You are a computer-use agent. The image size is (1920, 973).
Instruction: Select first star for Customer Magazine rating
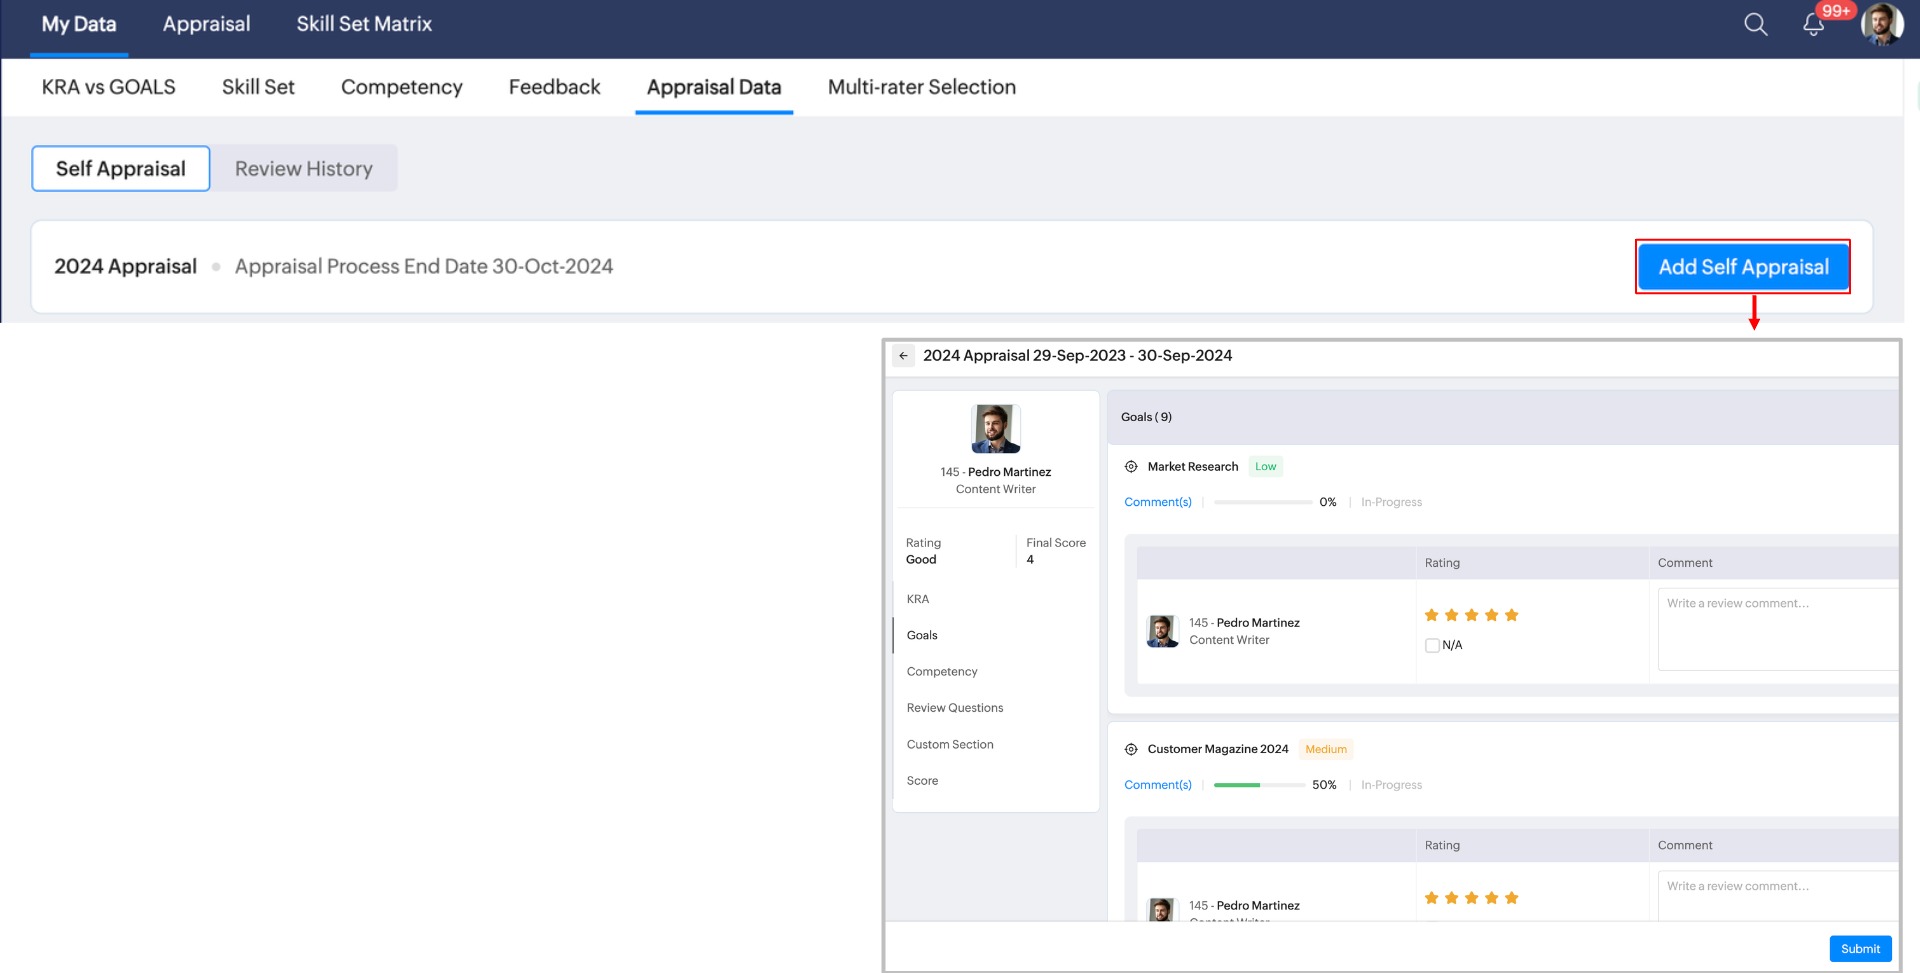point(1431,898)
